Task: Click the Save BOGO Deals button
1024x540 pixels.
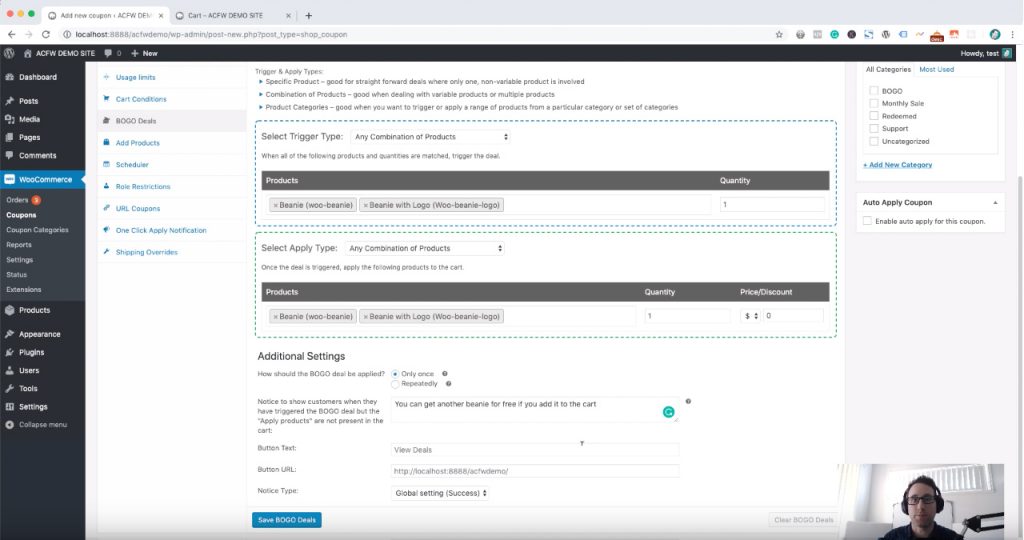Action: pos(287,520)
